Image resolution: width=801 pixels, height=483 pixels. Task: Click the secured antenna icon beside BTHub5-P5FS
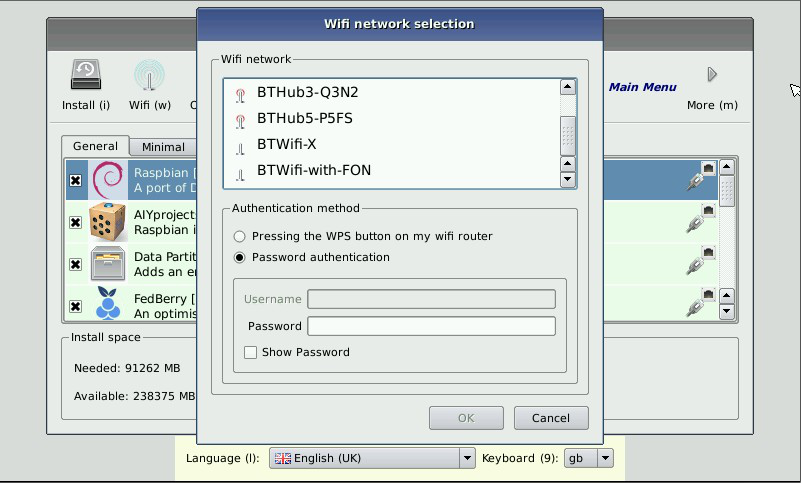[x=240, y=121]
